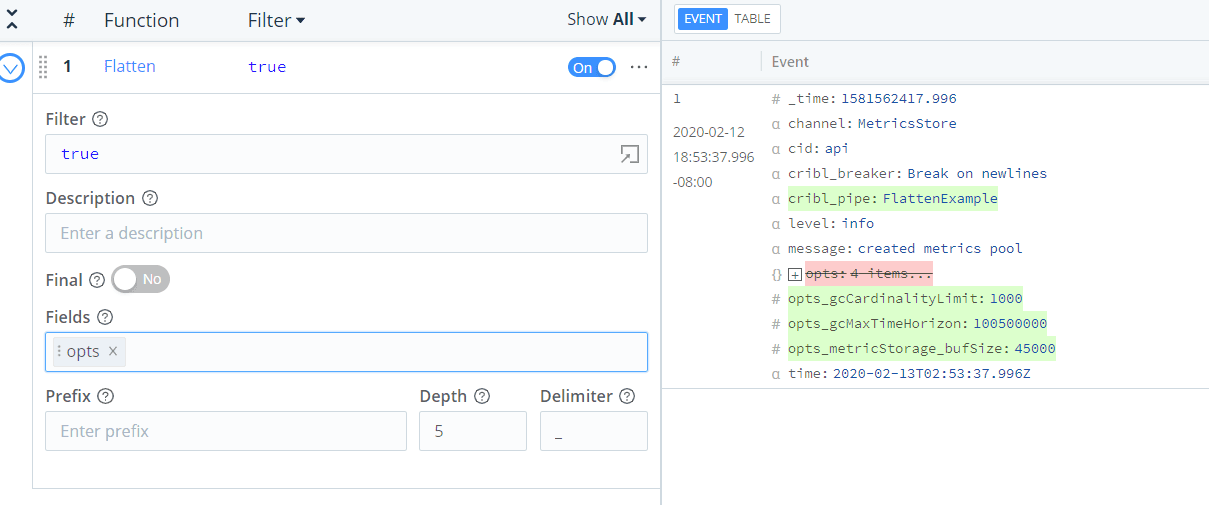Select the Event view tab

tap(703, 19)
